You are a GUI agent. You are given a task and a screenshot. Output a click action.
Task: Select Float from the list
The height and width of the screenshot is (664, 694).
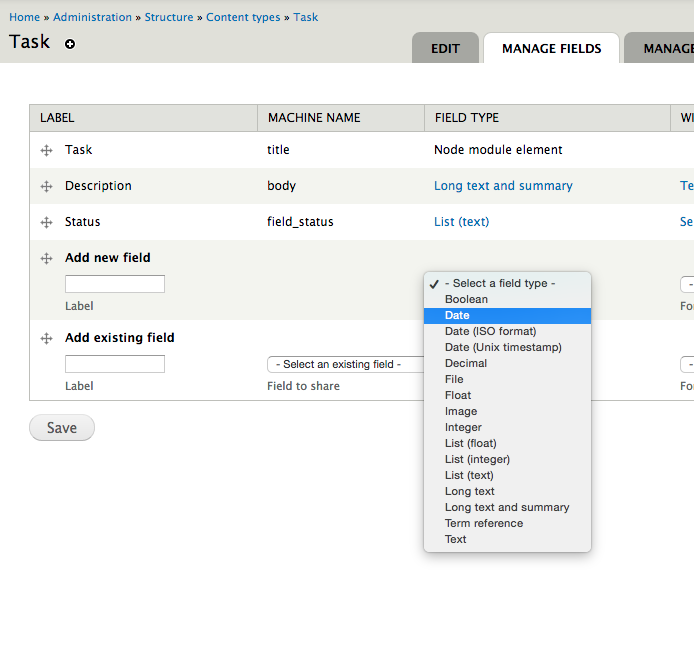[x=507, y=395]
